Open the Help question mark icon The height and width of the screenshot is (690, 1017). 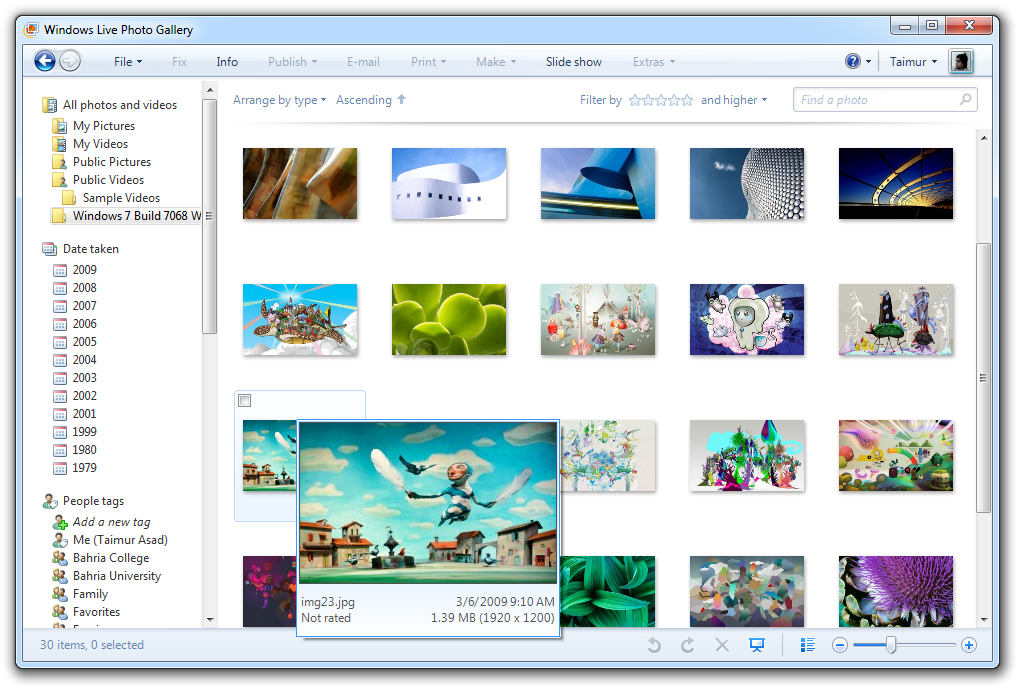853,61
